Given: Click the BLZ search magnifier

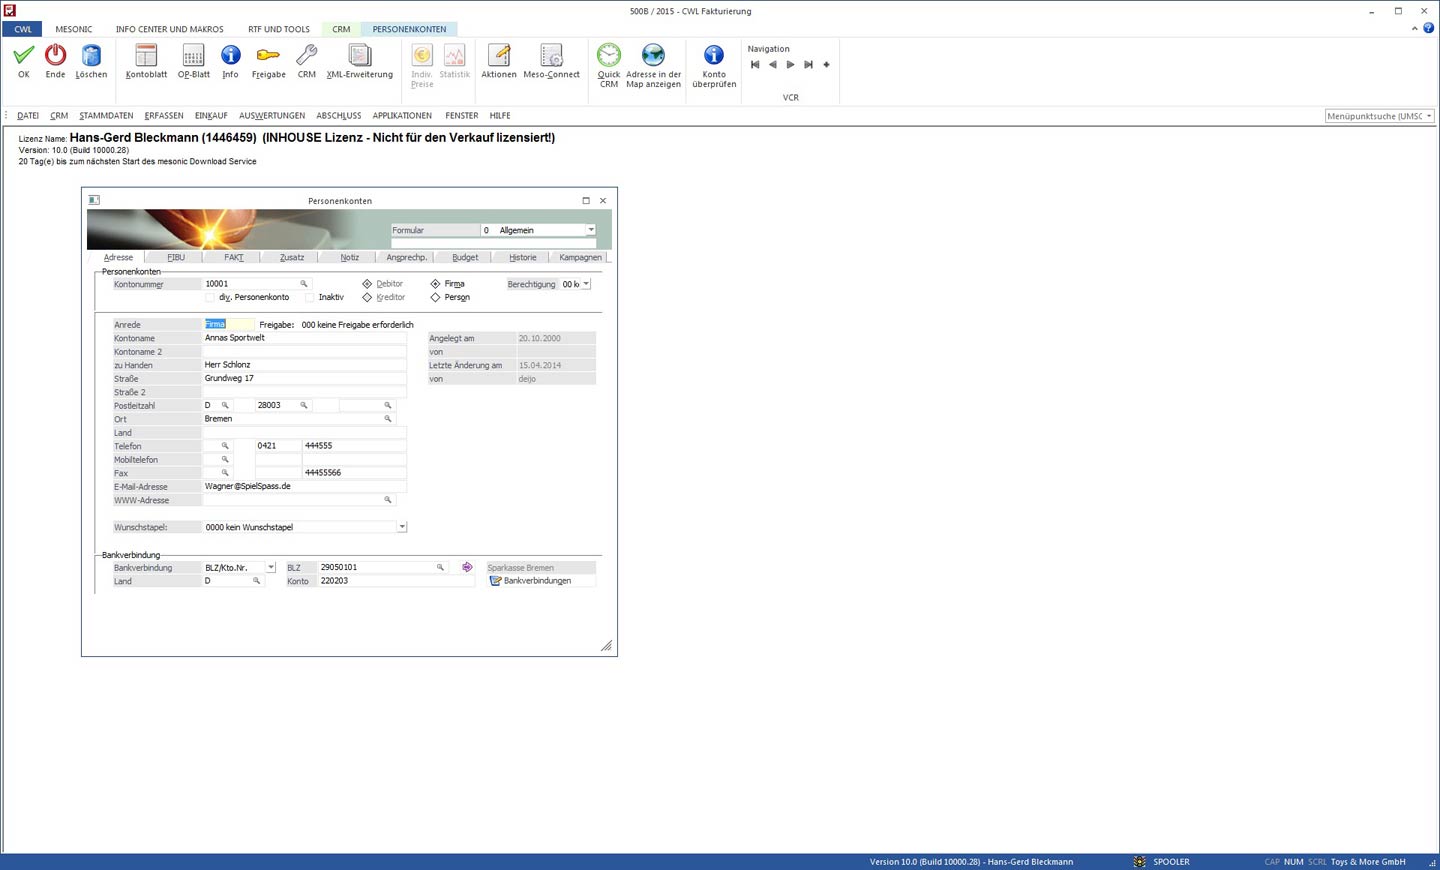Looking at the screenshot, I should click(440, 567).
